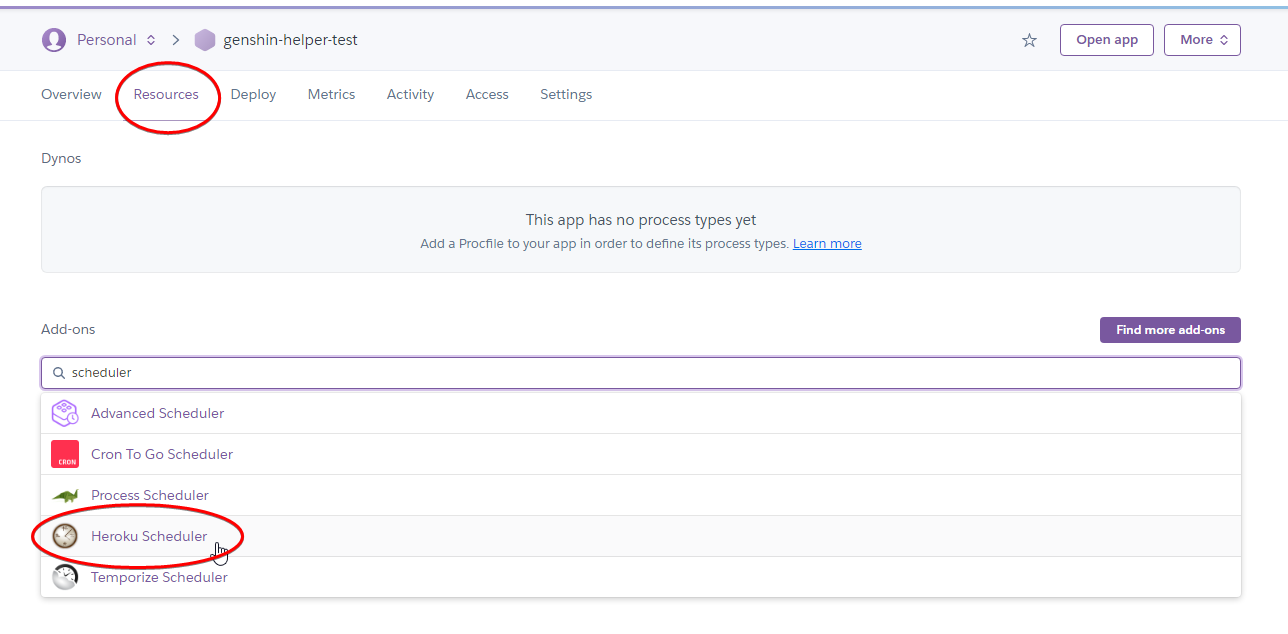This screenshot has height=634, width=1288.
Task: Favorite the app with the star icon
Action: pos(1029,40)
